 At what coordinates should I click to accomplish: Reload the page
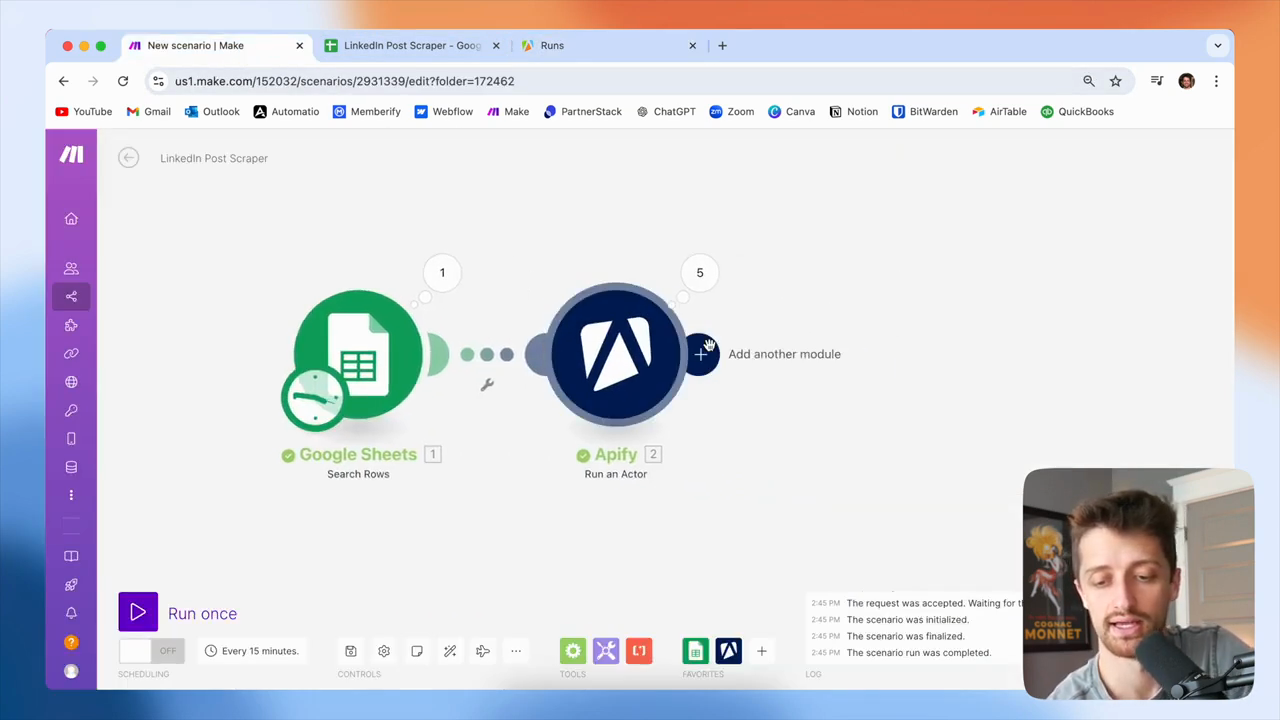pyautogui.click(x=123, y=81)
